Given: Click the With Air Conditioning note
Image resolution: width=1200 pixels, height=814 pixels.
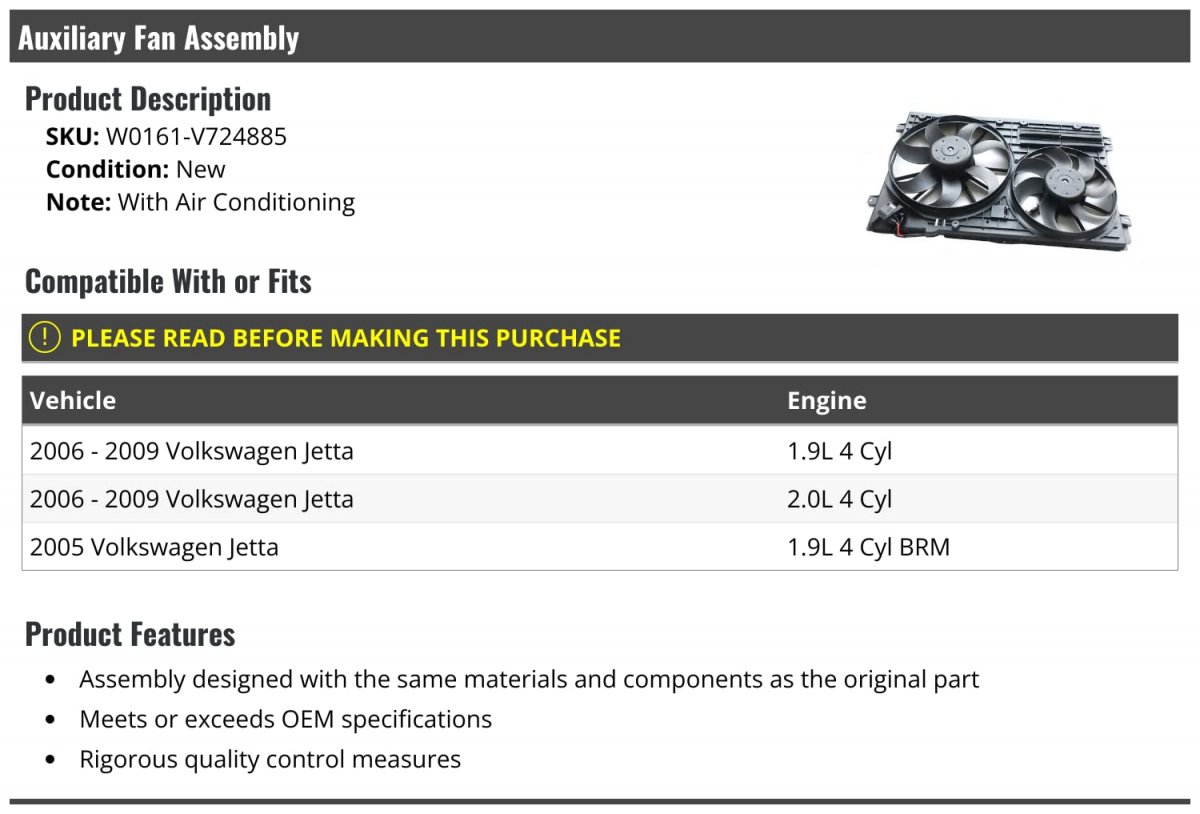Looking at the screenshot, I should [236, 202].
